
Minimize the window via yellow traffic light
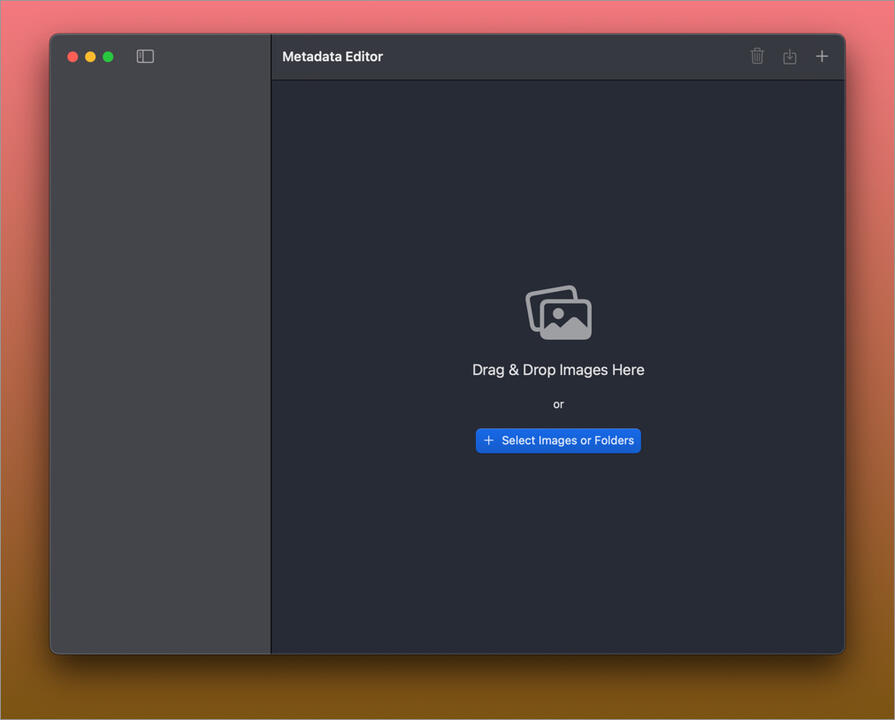pos(88,57)
